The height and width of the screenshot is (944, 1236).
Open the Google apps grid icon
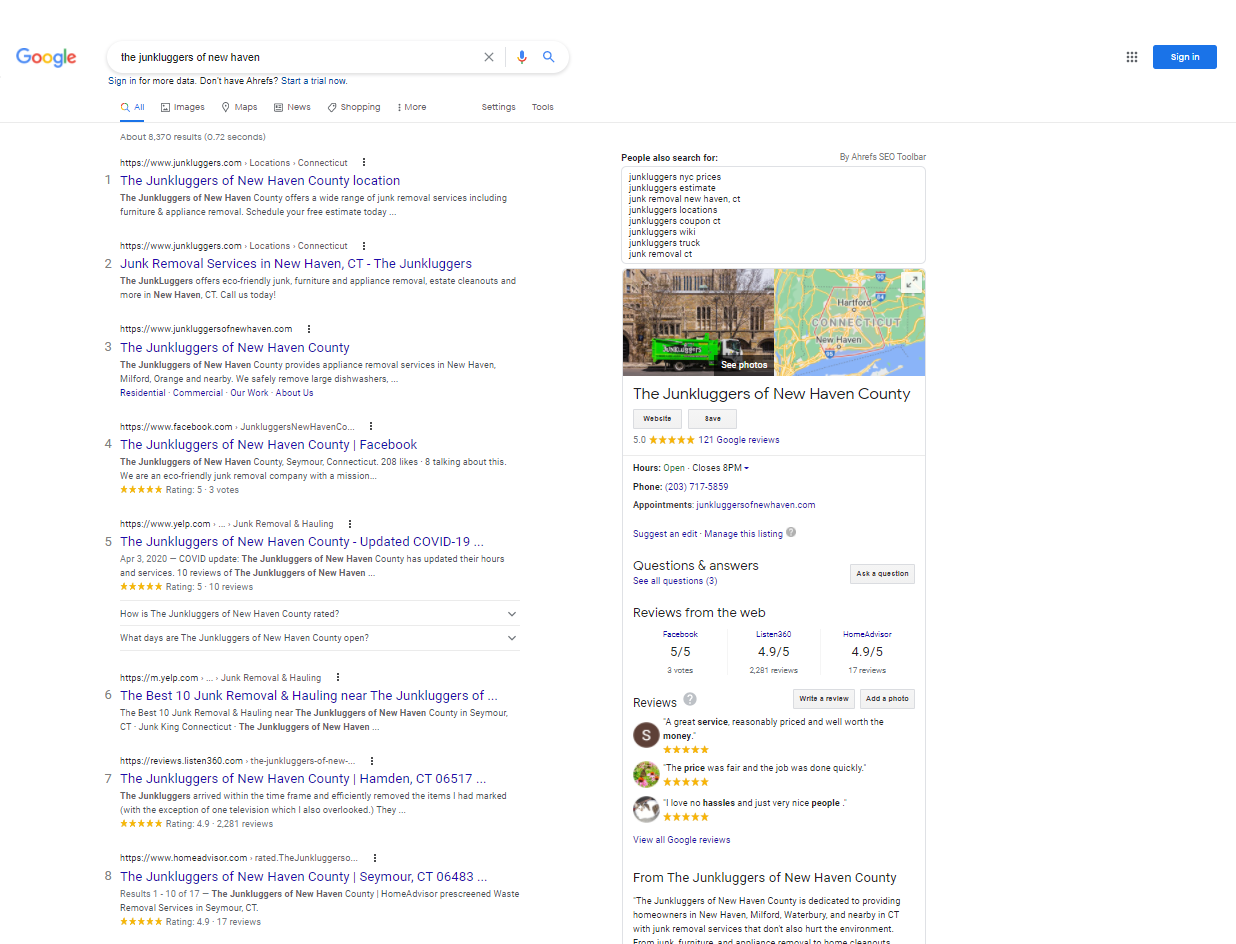tap(1132, 57)
